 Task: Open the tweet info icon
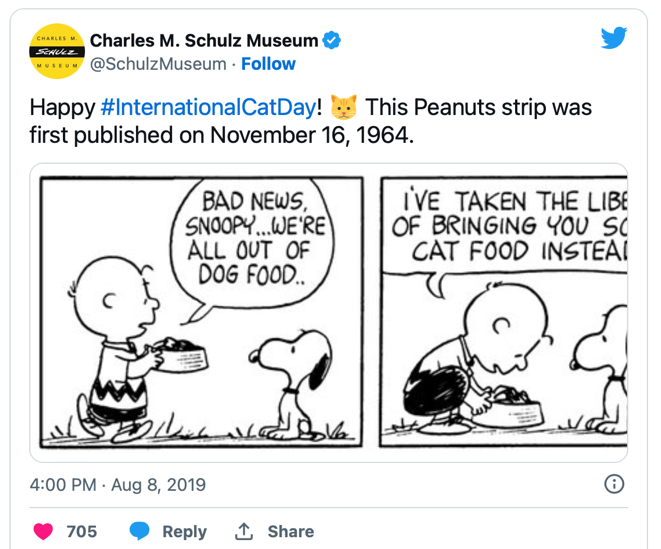(615, 484)
